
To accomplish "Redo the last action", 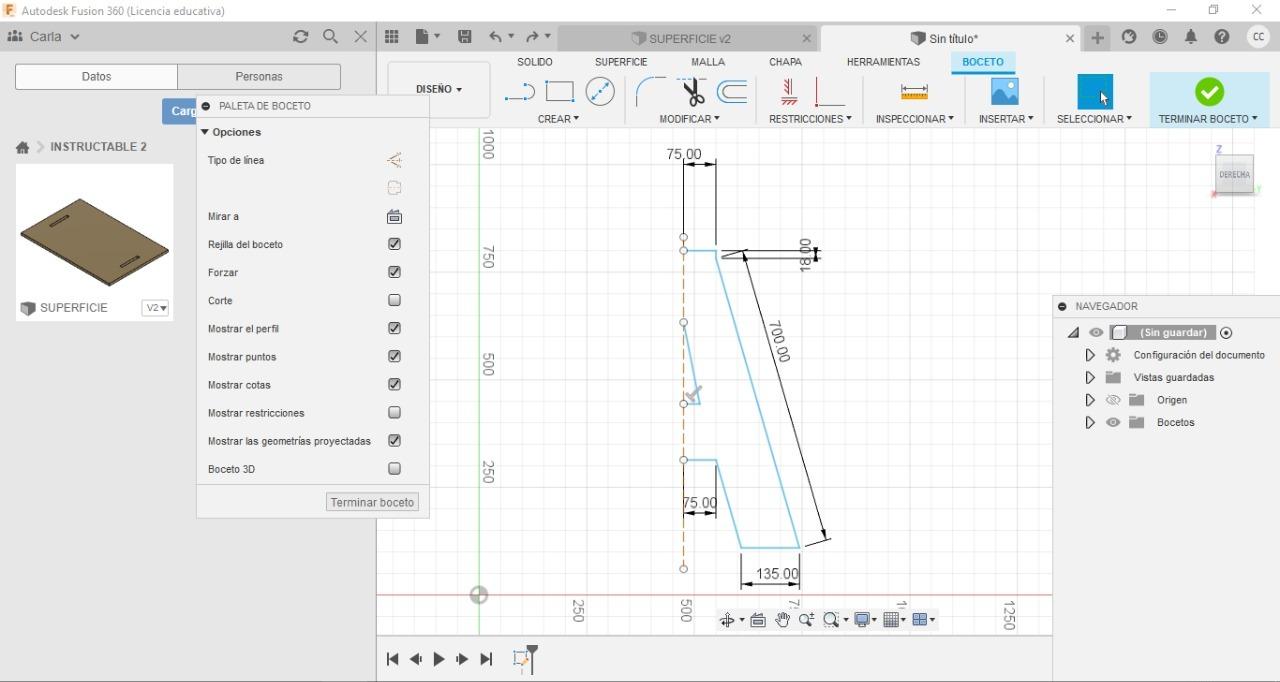I will coord(533,37).
